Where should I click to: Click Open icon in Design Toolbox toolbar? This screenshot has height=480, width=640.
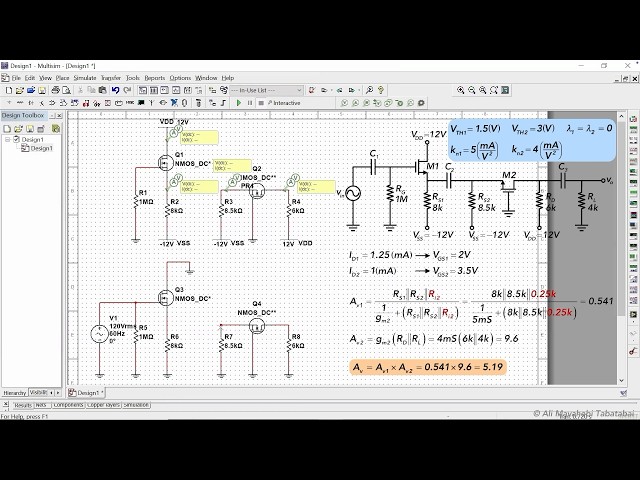18,129
